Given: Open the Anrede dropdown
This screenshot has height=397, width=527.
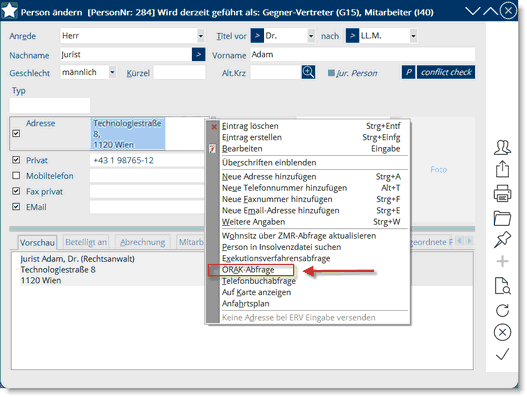Looking at the screenshot, I should 201,36.
